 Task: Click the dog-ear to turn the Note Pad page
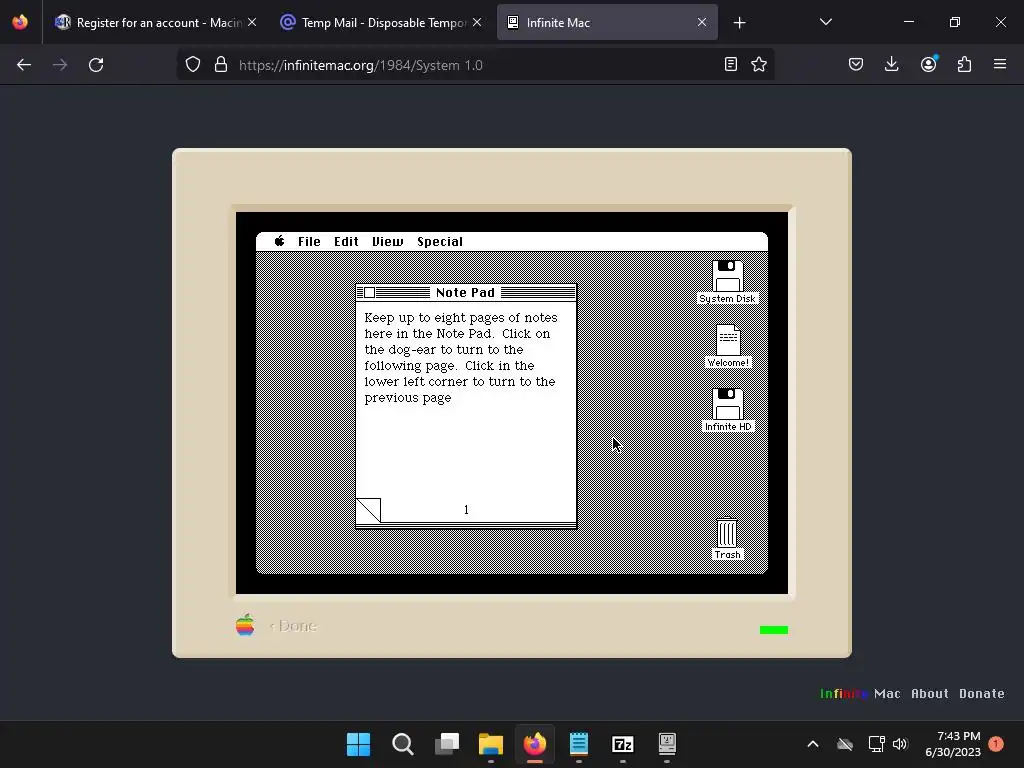(x=368, y=510)
